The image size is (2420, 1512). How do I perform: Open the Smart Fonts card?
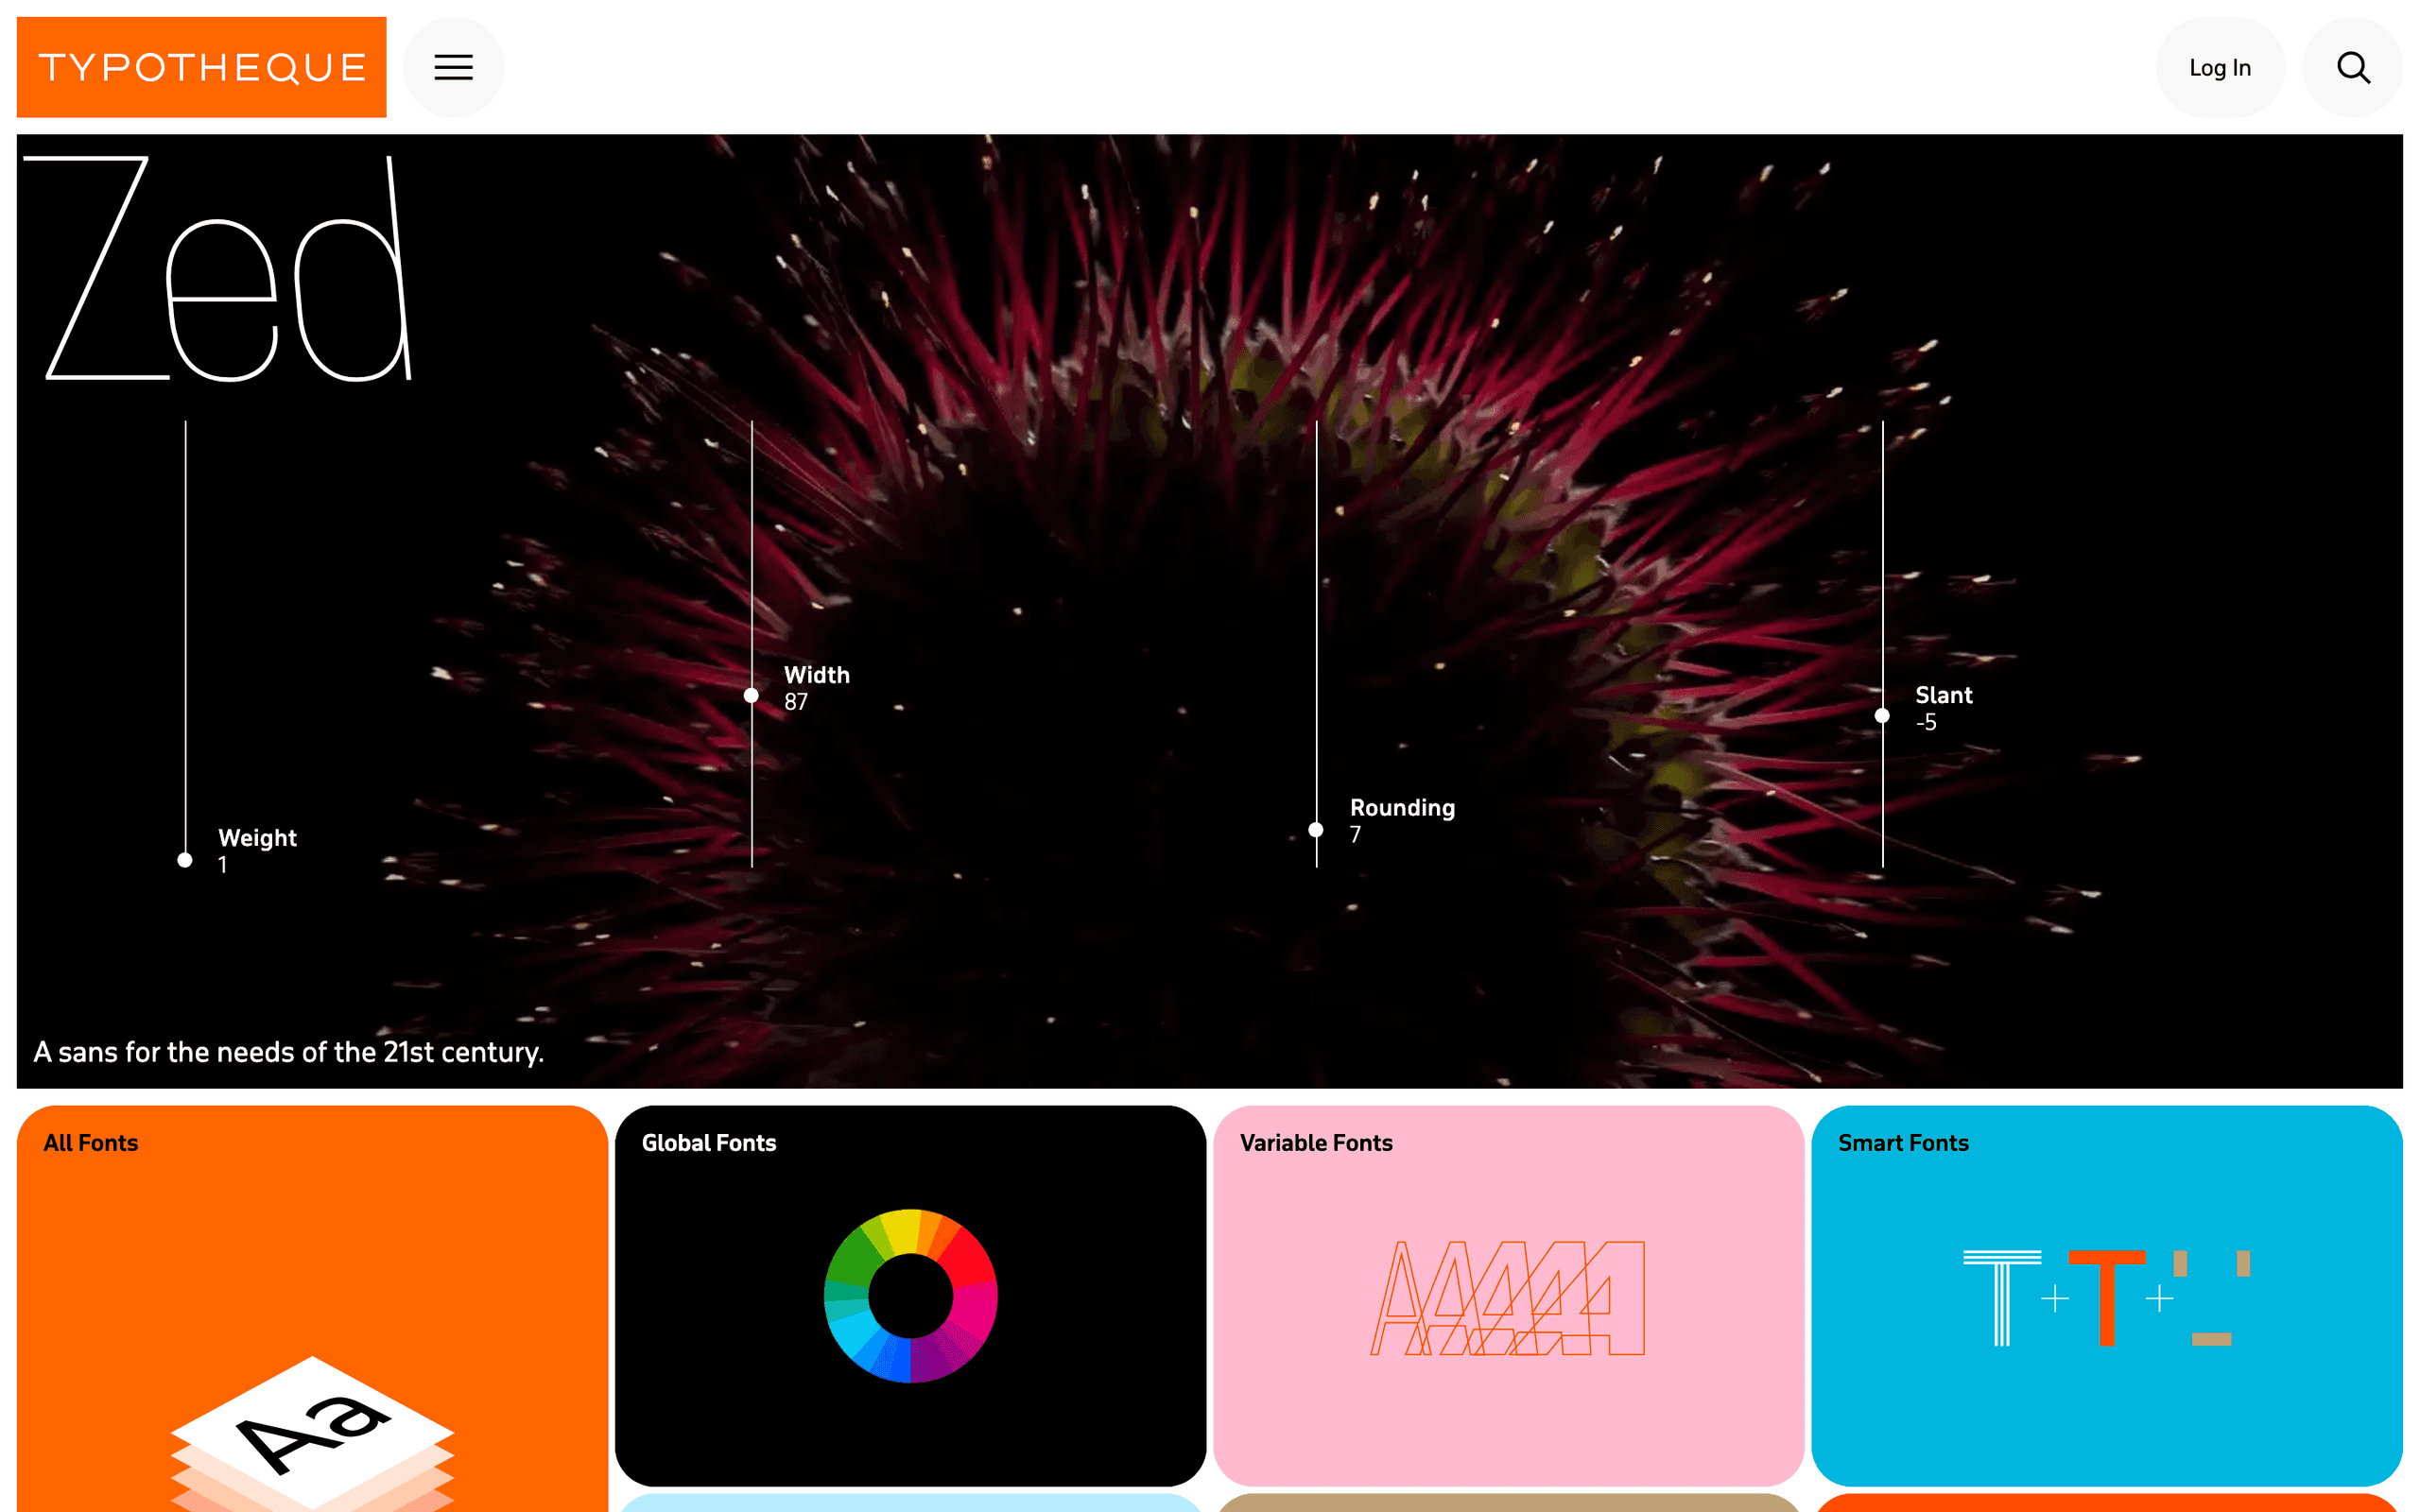point(2106,1295)
